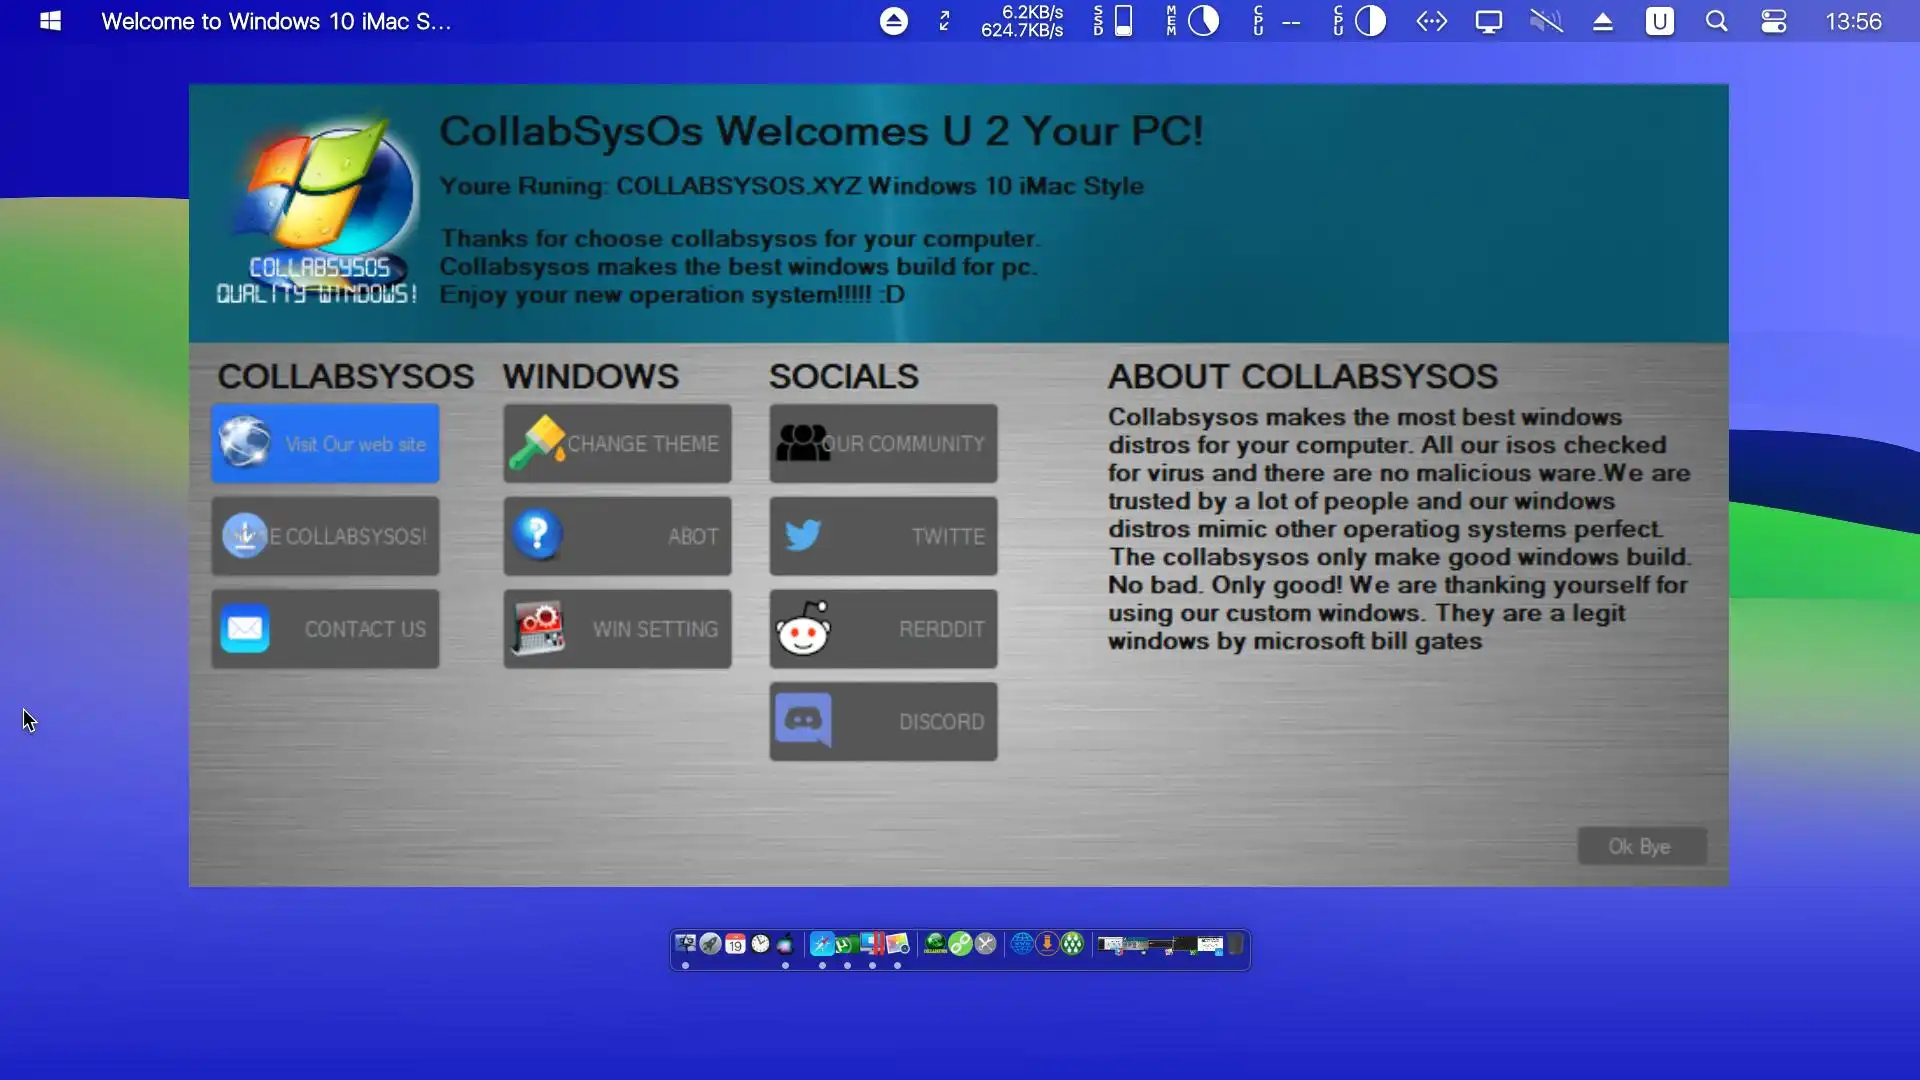
Task: Click the Windows logo in the menu bar
Action: coord(50,21)
